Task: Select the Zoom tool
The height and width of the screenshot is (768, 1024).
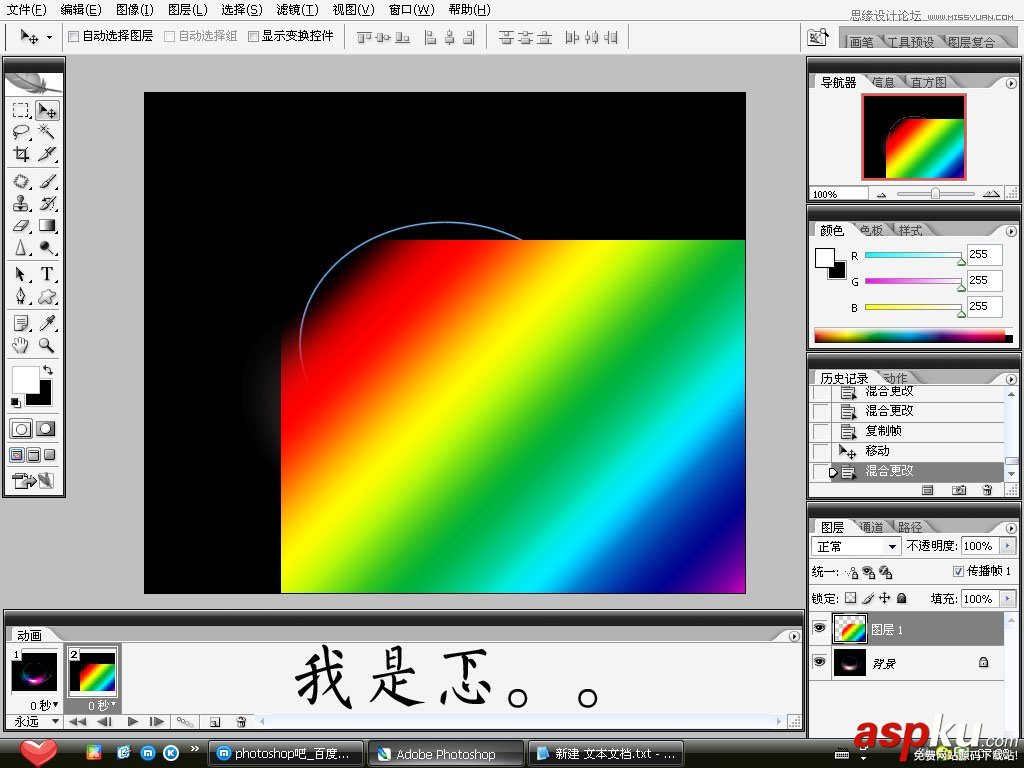Action: tap(46, 346)
